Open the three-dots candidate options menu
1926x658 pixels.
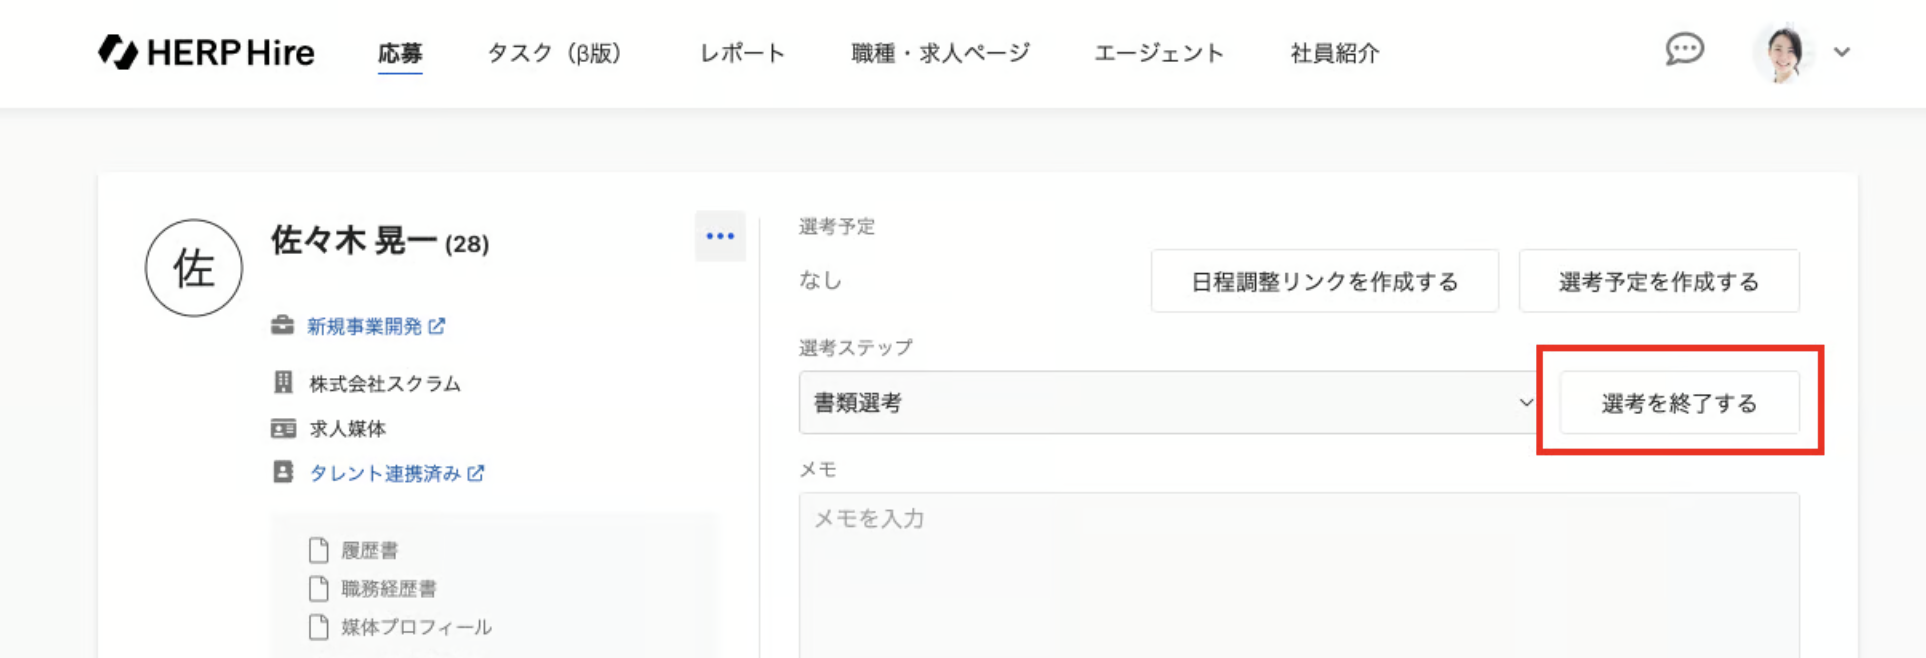720,236
